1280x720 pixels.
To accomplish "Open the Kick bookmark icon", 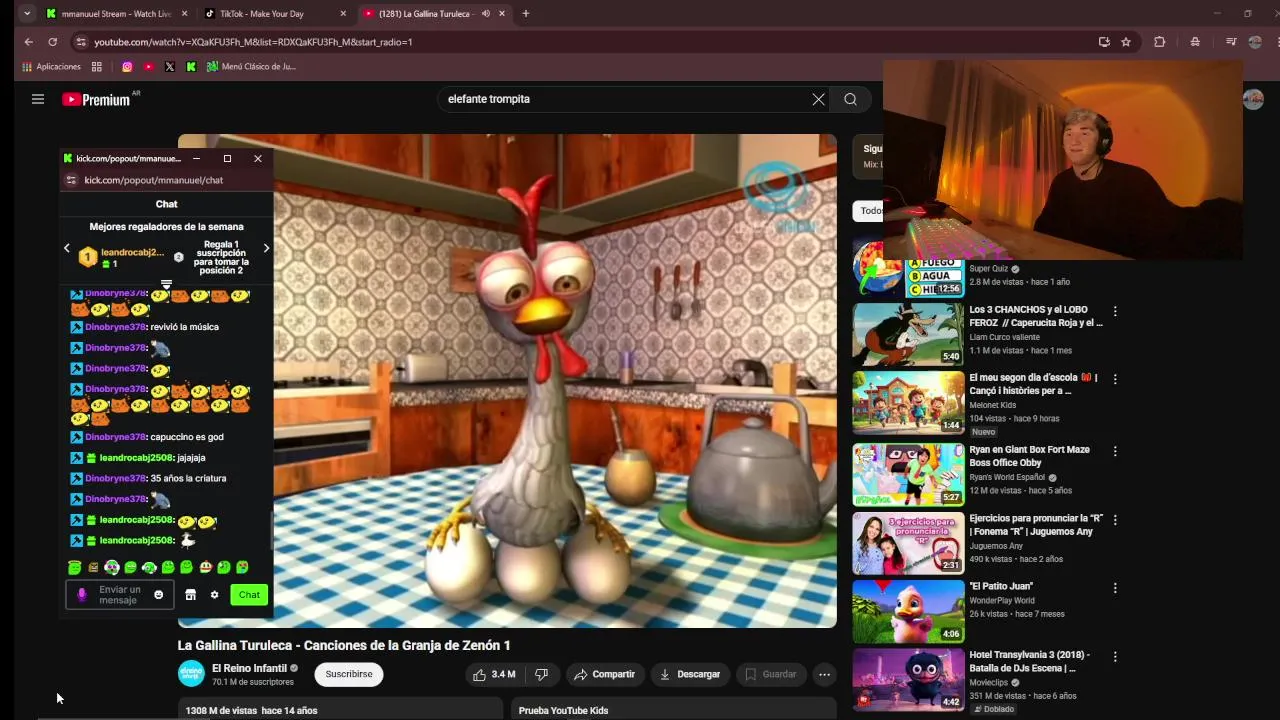I will [x=190, y=67].
